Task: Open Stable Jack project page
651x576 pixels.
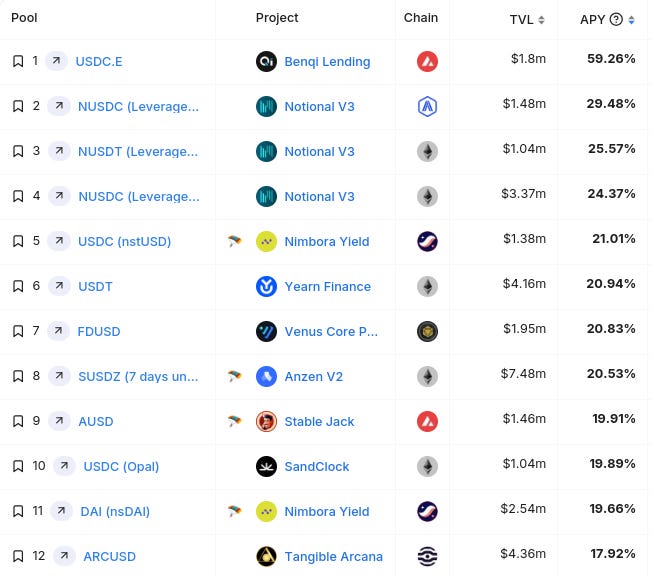Action: (x=319, y=422)
